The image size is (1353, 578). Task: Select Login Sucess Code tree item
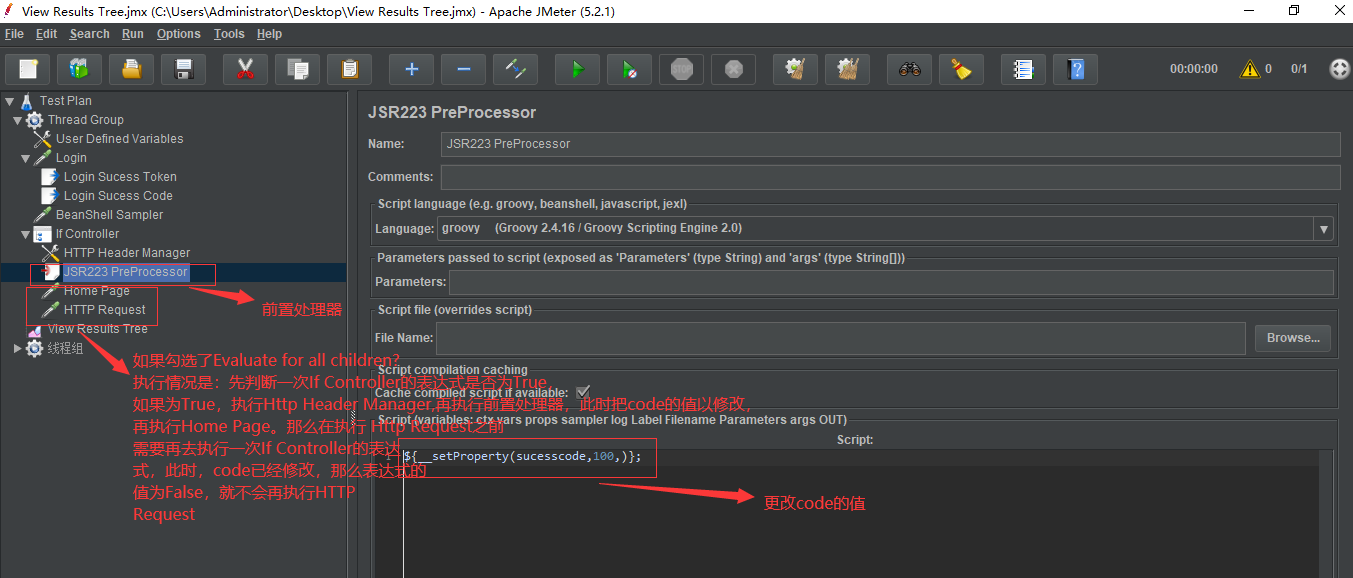[x=118, y=196]
